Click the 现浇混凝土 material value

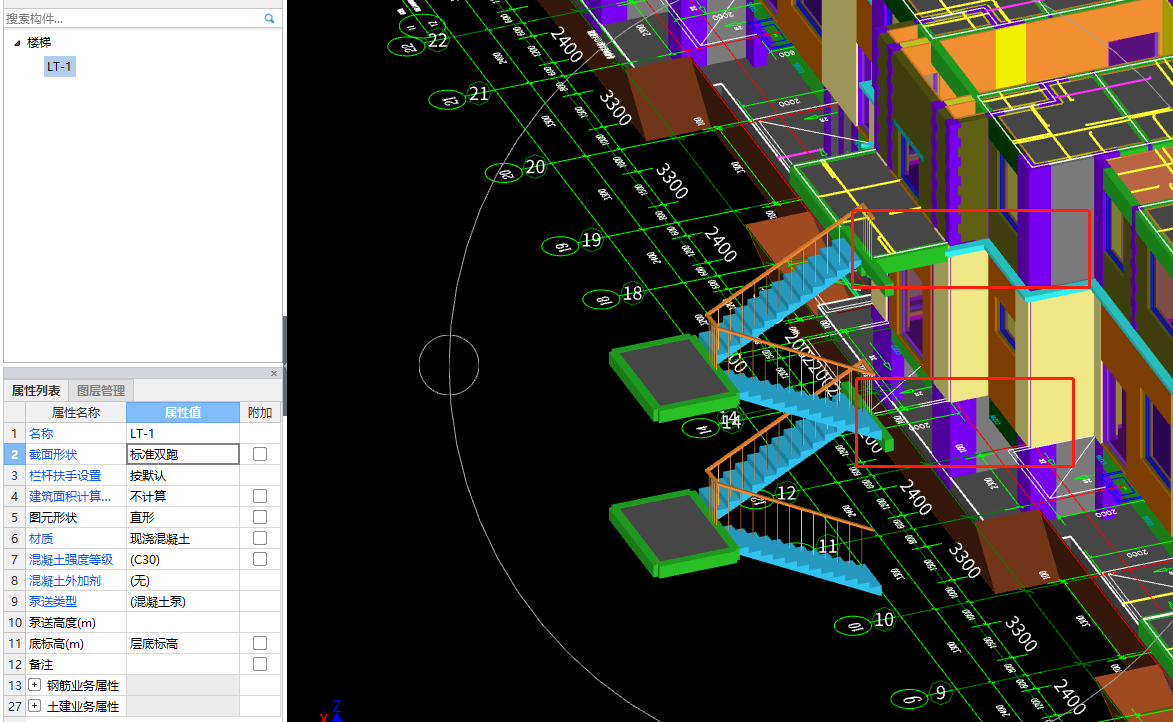tap(183, 538)
